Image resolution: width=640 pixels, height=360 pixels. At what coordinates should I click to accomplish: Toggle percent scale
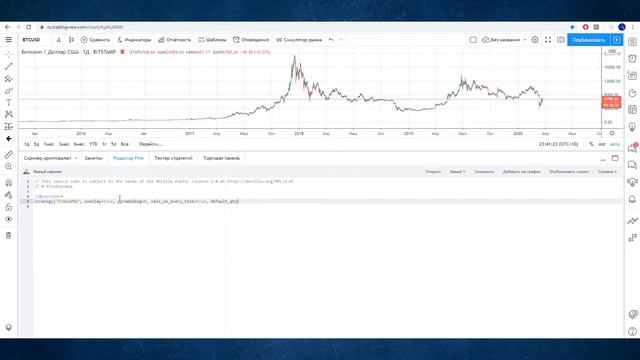point(591,144)
